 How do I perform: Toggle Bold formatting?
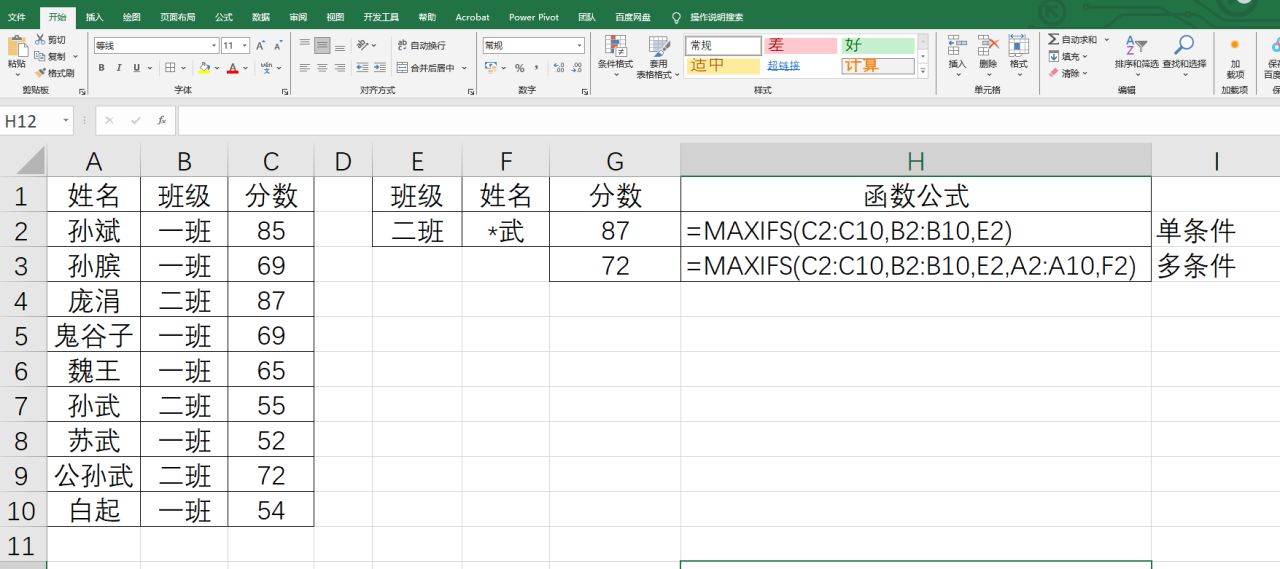[101, 68]
